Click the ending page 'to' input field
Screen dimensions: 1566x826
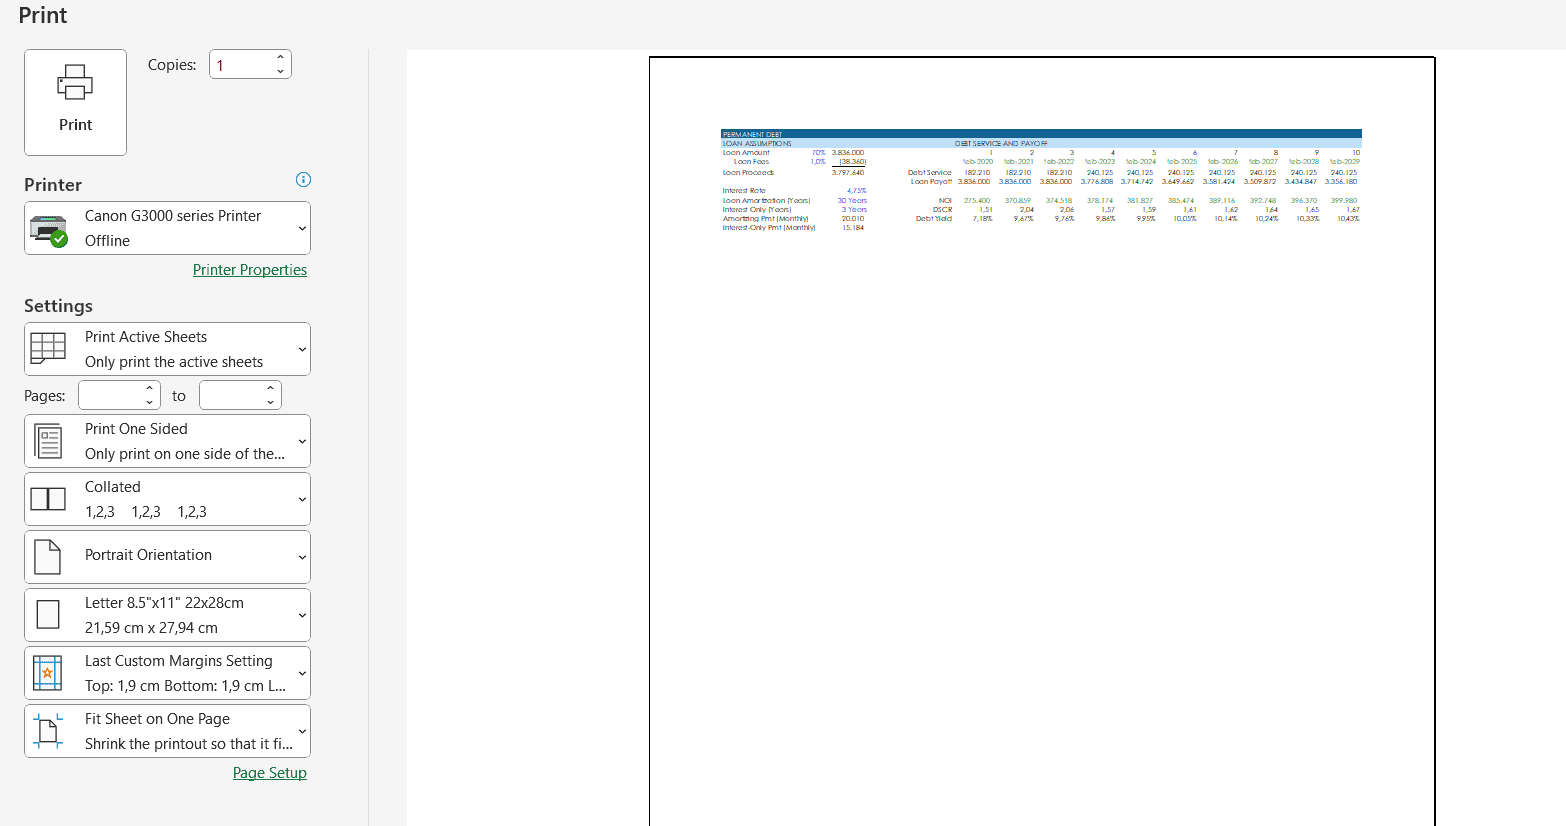coord(230,396)
